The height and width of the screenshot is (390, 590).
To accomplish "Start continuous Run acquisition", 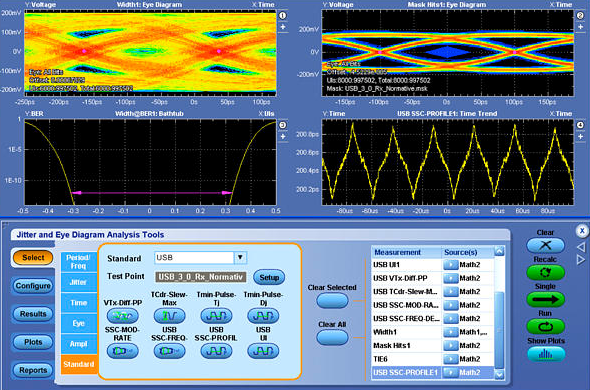I will 545,327.
